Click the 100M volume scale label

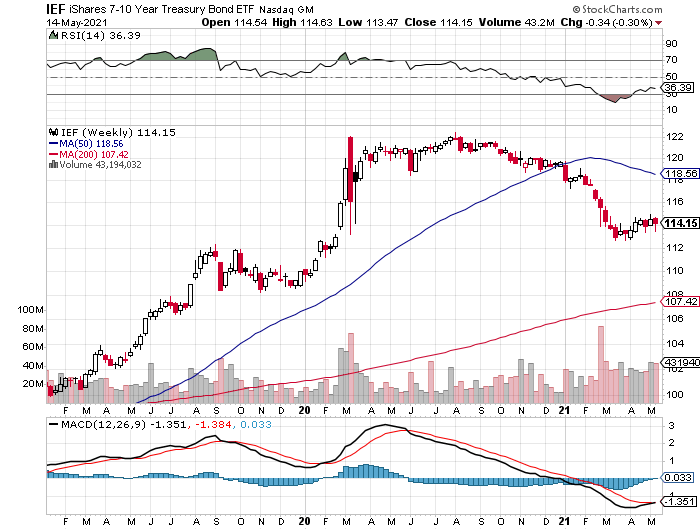click(x=30, y=309)
